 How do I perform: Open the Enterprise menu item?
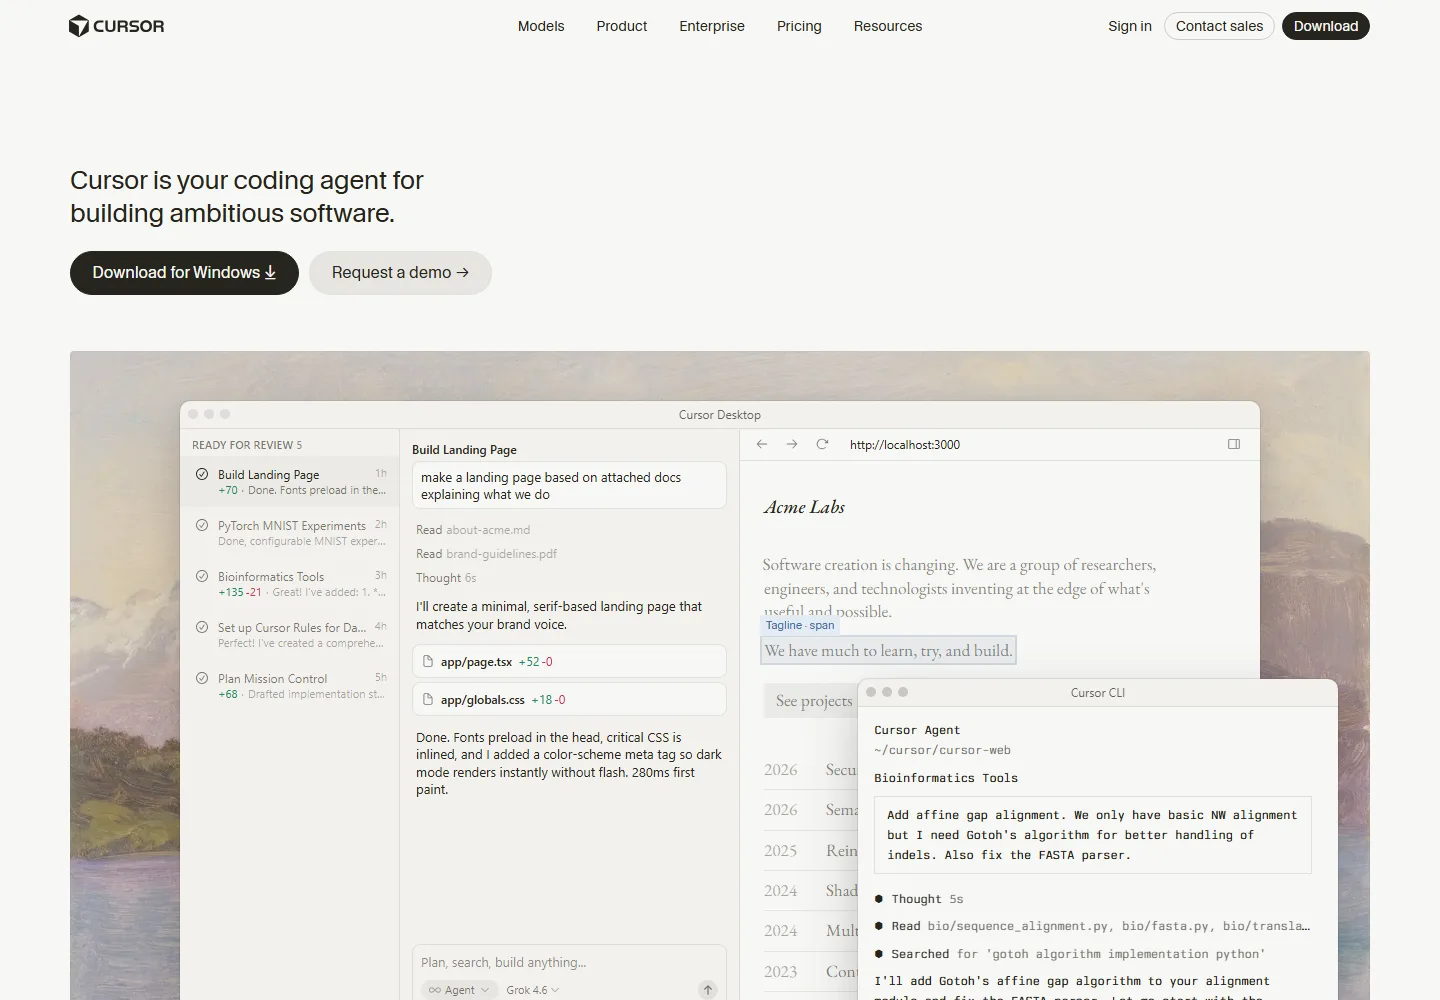click(712, 26)
